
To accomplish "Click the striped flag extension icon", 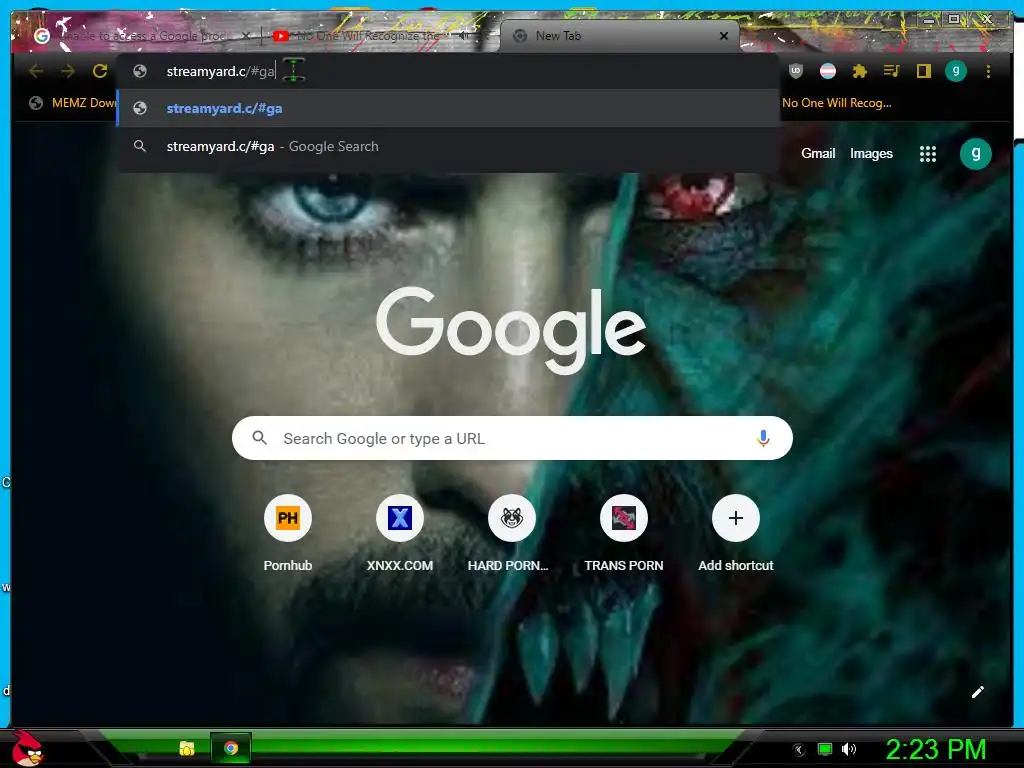I will pyautogui.click(x=827, y=71).
